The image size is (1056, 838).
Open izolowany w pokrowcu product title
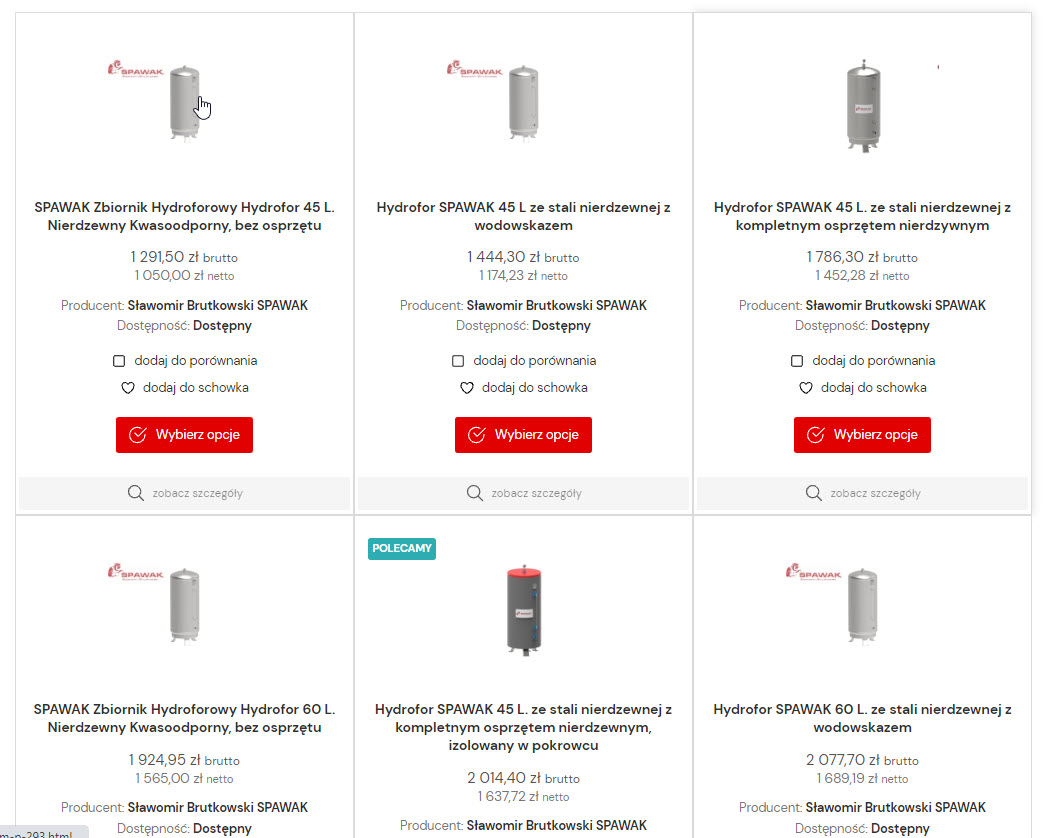(523, 727)
